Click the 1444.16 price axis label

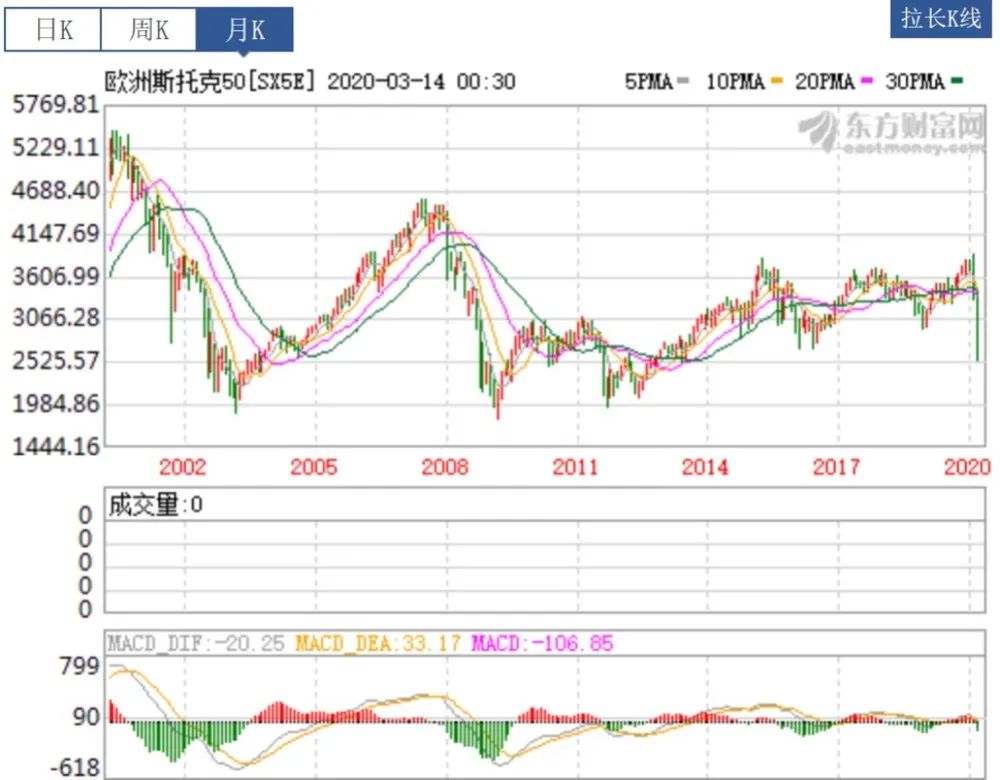pos(56,446)
